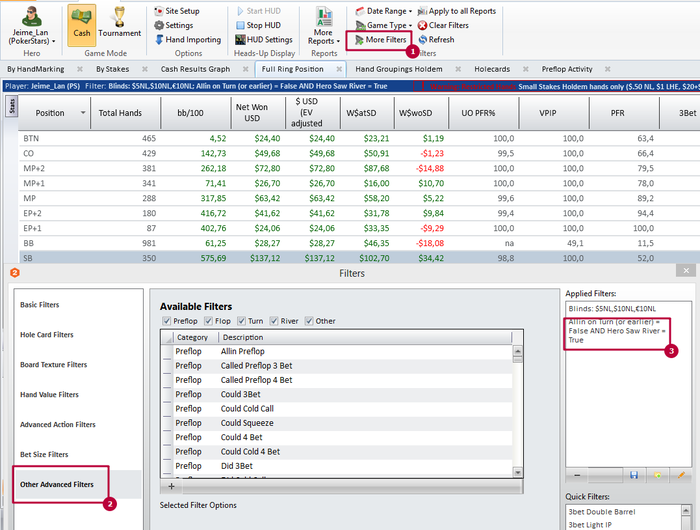Switch to By Stakes tab
Image resolution: width=700 pixels, height=530 pixels.
112,69
